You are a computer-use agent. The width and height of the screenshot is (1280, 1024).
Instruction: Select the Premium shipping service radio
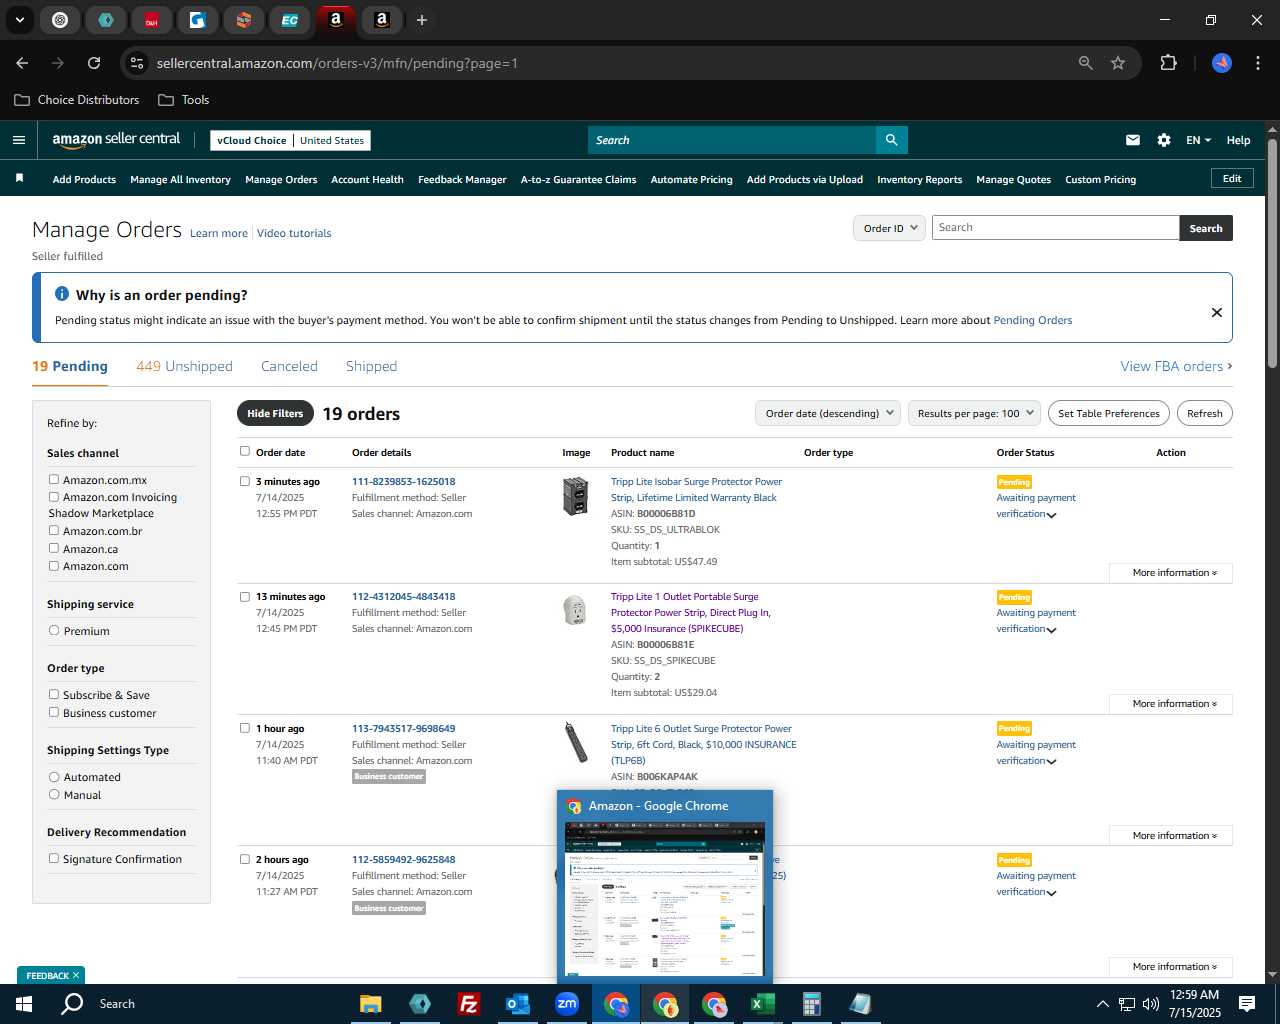(54, 631)
